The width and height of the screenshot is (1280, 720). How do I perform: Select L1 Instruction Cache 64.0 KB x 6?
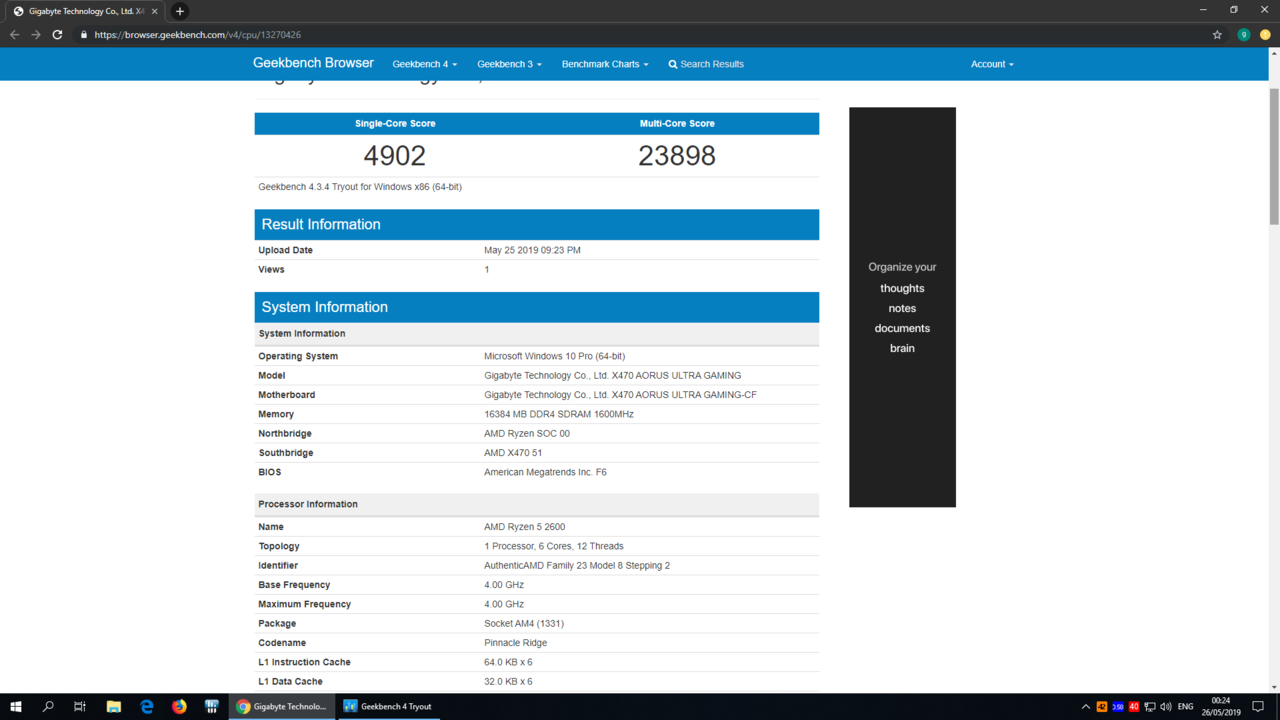[x=508, y=662]
